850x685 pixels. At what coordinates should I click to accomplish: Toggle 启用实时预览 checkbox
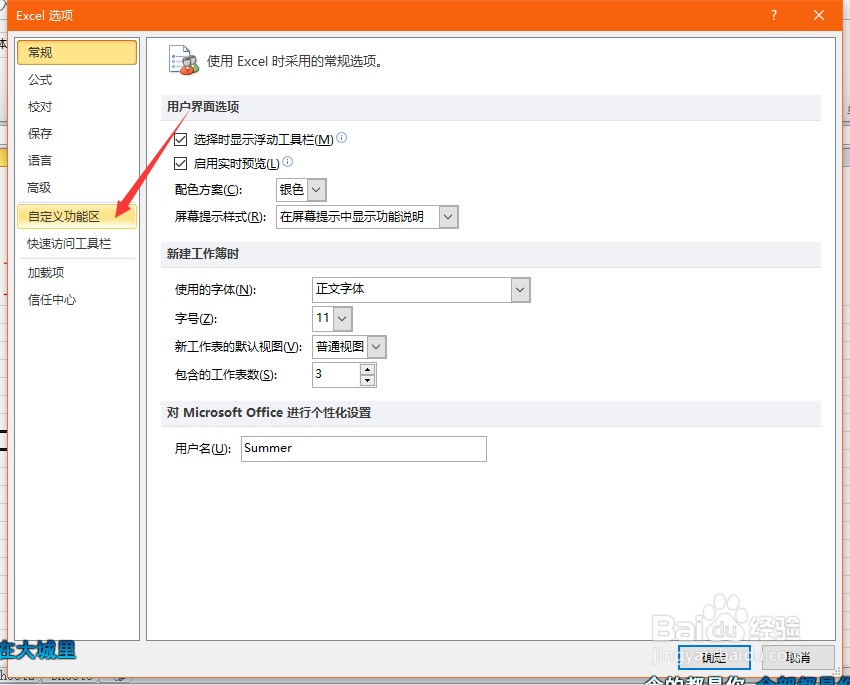(181, 163)
